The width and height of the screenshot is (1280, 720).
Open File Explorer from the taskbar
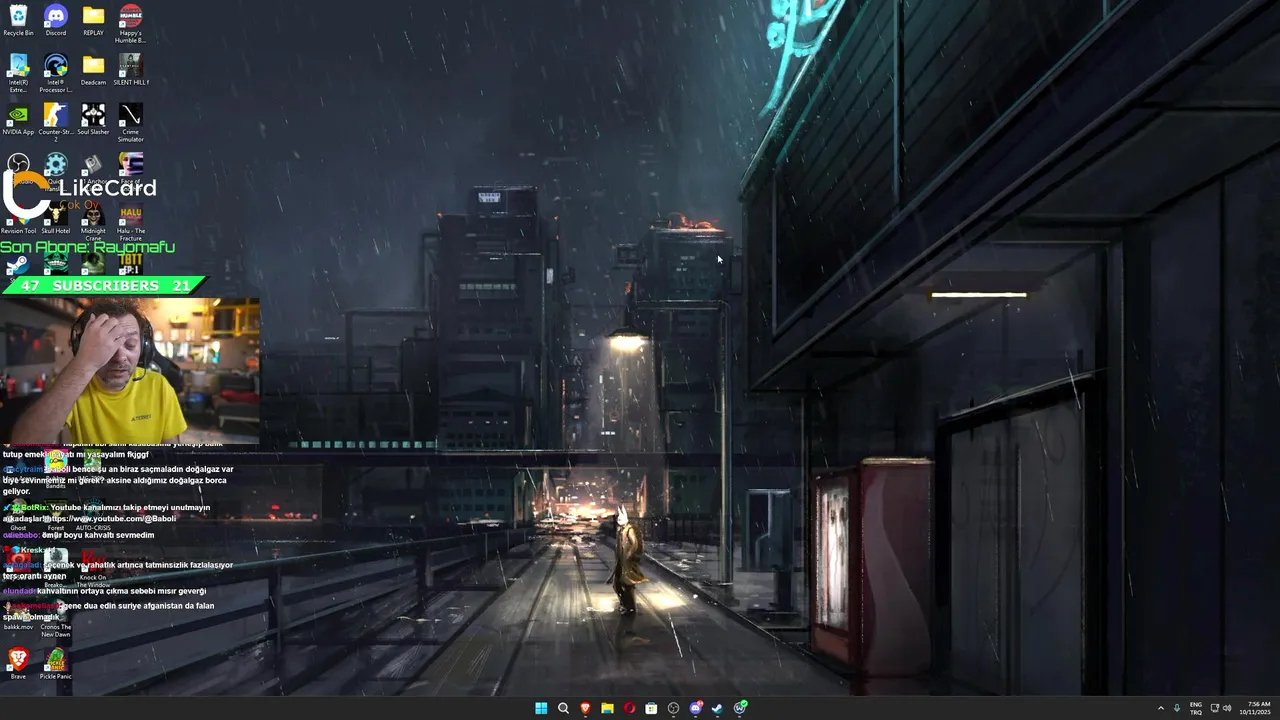pyautogui.click(x=607, y=708)
